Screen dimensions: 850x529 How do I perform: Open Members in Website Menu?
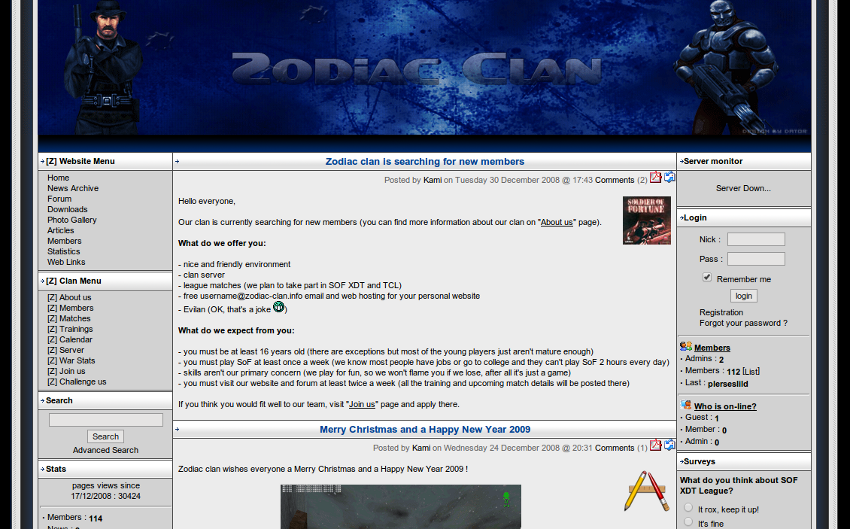point(64,241)
